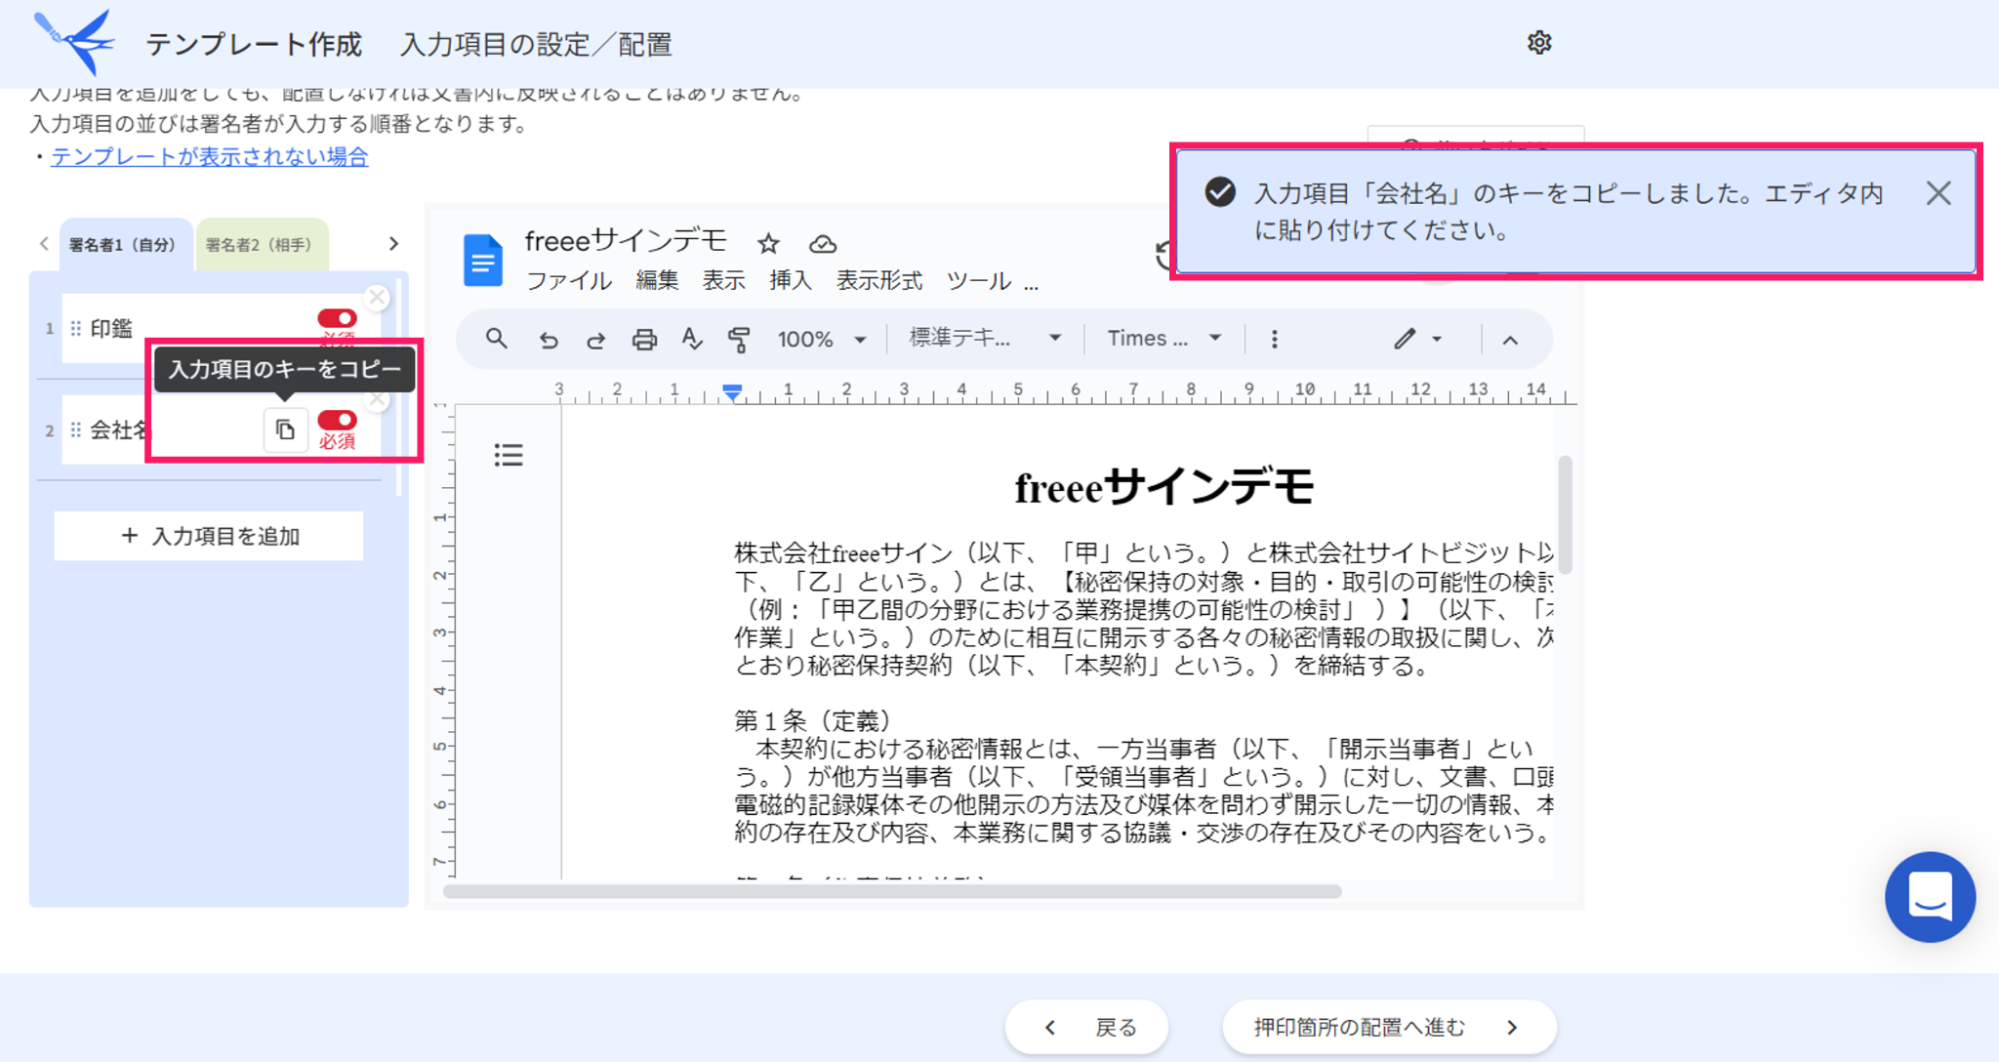
Task: Print the document
Action: point(644,340)
